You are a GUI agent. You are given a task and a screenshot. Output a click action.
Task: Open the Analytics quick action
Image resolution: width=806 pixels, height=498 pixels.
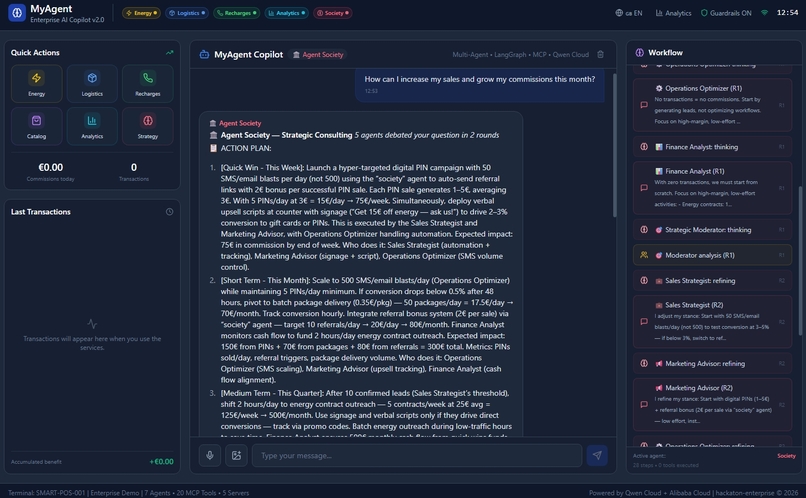click(92, 126)
